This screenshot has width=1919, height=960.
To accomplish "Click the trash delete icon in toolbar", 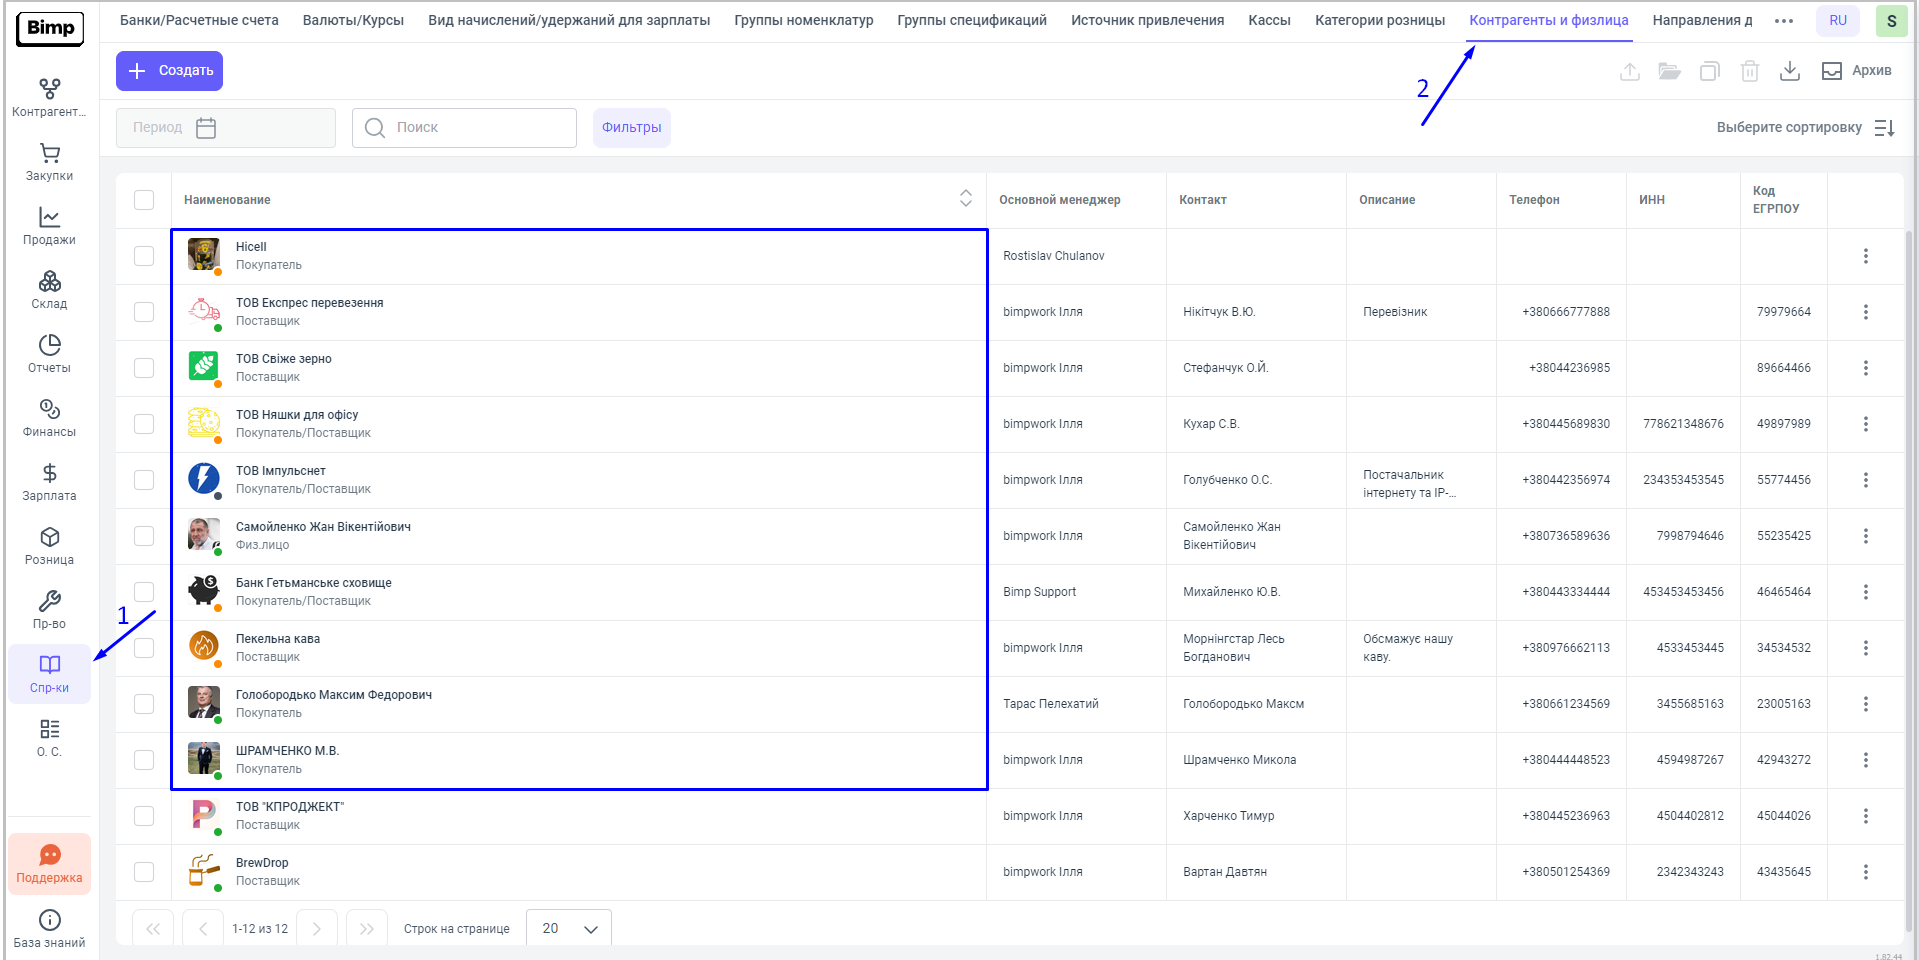I will [1749, 71].
